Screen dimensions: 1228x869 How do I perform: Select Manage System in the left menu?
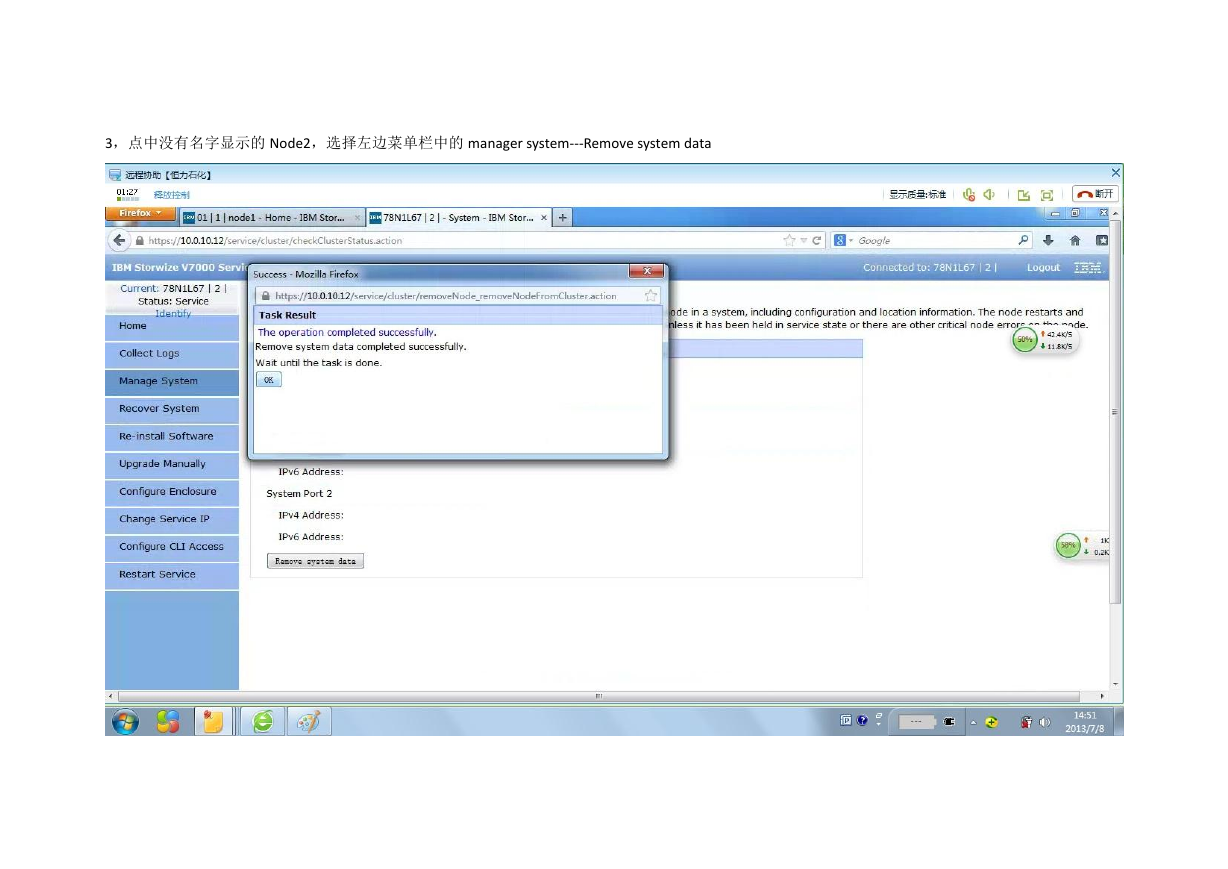point(172,381)
